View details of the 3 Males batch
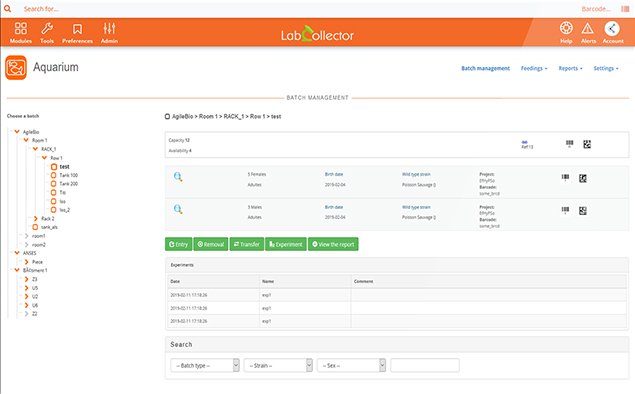 coord(178,209)
